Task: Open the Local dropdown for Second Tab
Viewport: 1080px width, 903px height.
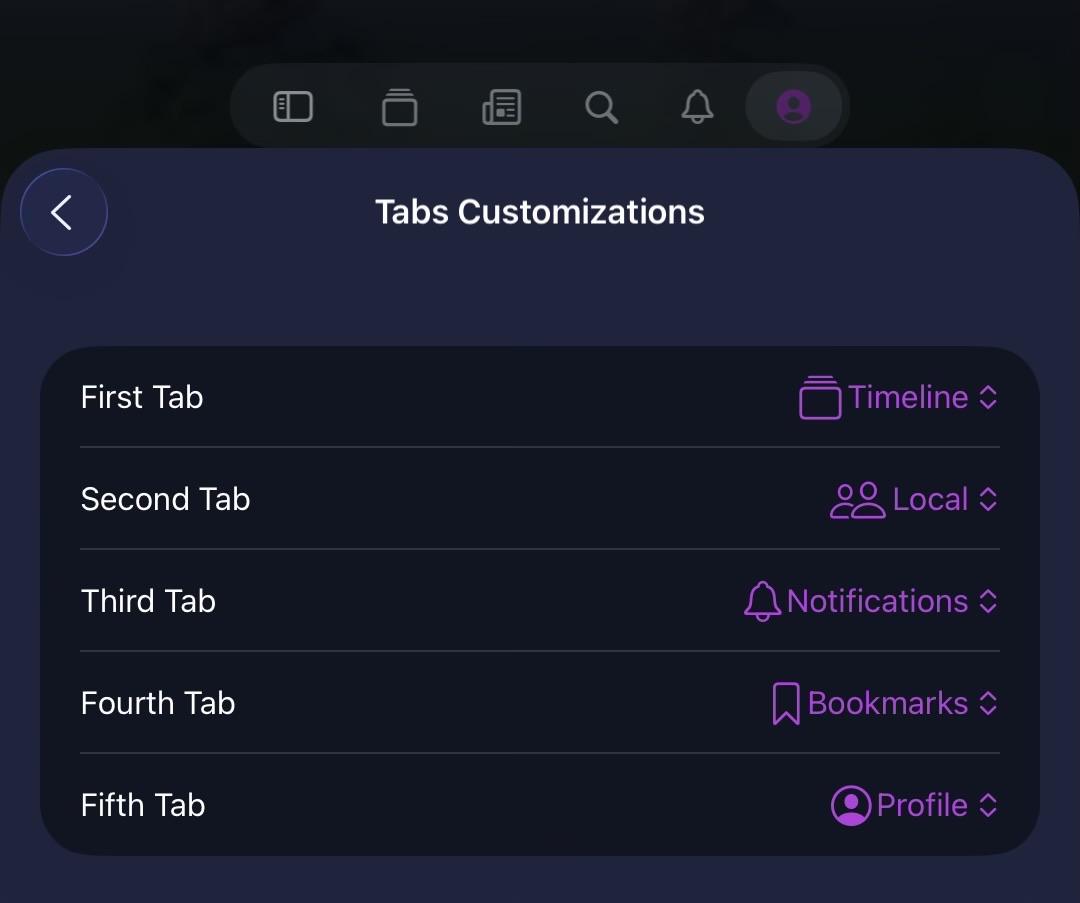Action: pos(914,499)
